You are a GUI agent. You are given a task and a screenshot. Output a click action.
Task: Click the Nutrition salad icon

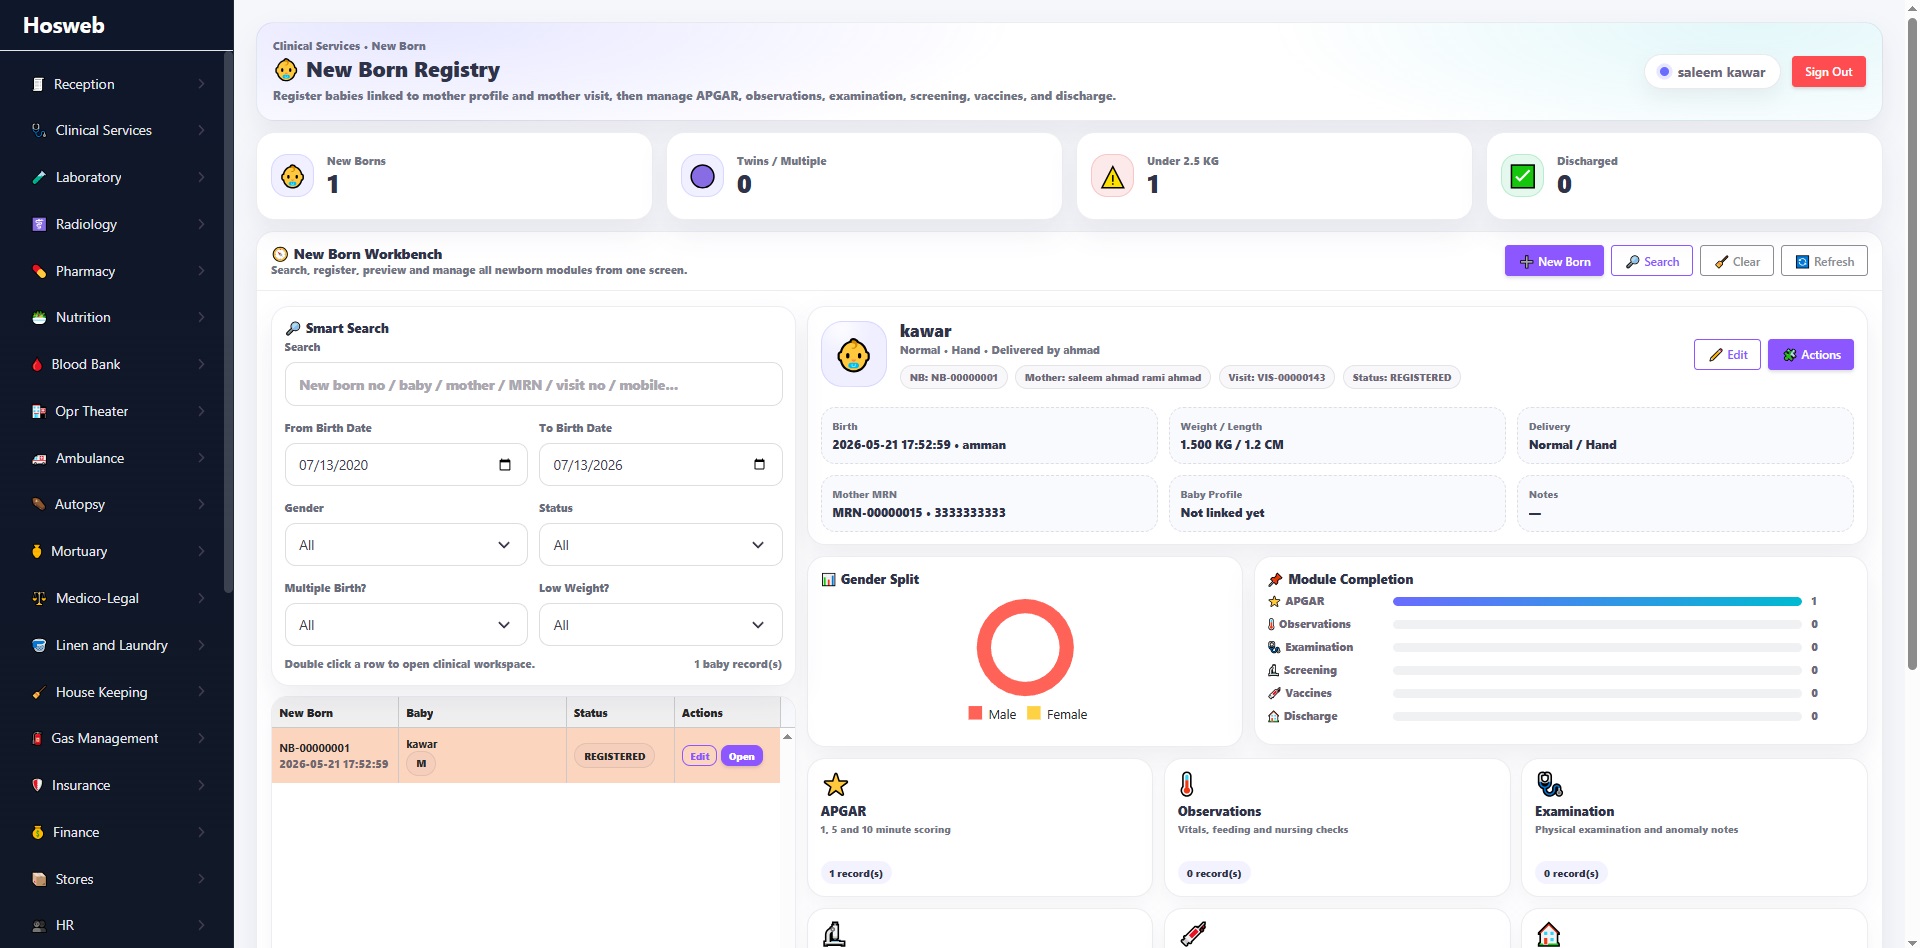39,318
